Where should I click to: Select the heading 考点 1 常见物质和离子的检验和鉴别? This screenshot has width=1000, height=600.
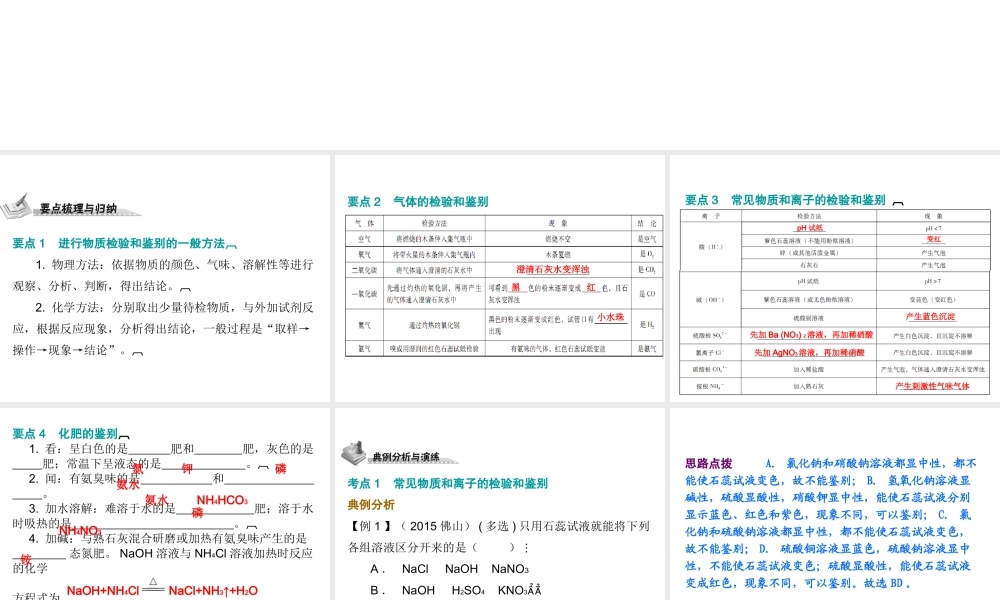click(x=448, y=483)
